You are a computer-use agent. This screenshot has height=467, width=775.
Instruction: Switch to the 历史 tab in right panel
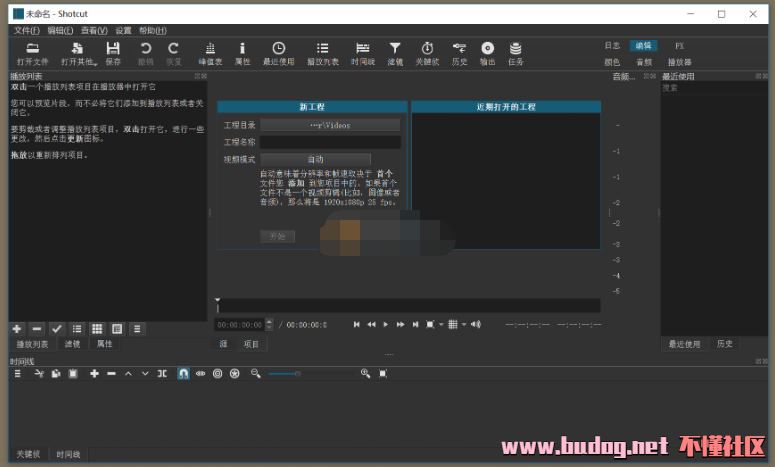click(x=725, y=344)
